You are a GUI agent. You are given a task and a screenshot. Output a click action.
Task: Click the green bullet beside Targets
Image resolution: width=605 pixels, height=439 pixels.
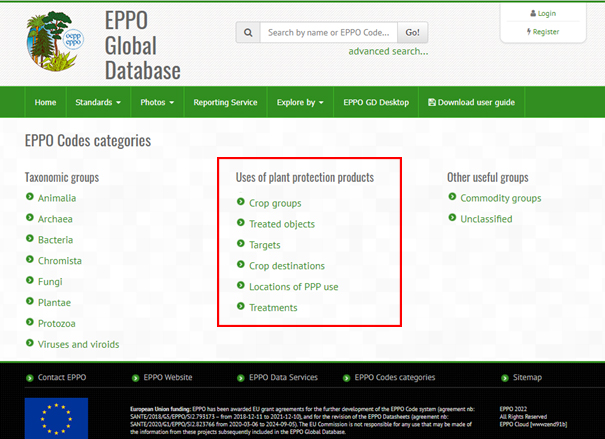coord(241,243)
